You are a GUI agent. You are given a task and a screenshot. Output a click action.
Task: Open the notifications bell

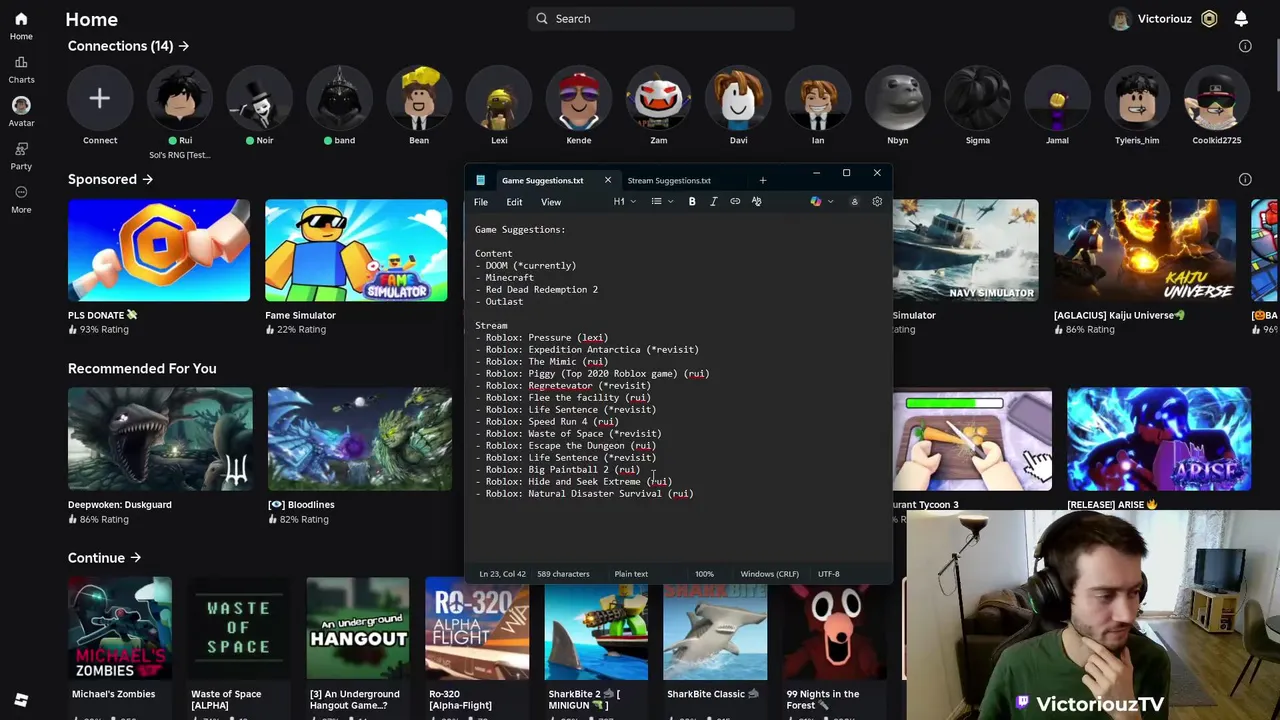coord(1241,19)
